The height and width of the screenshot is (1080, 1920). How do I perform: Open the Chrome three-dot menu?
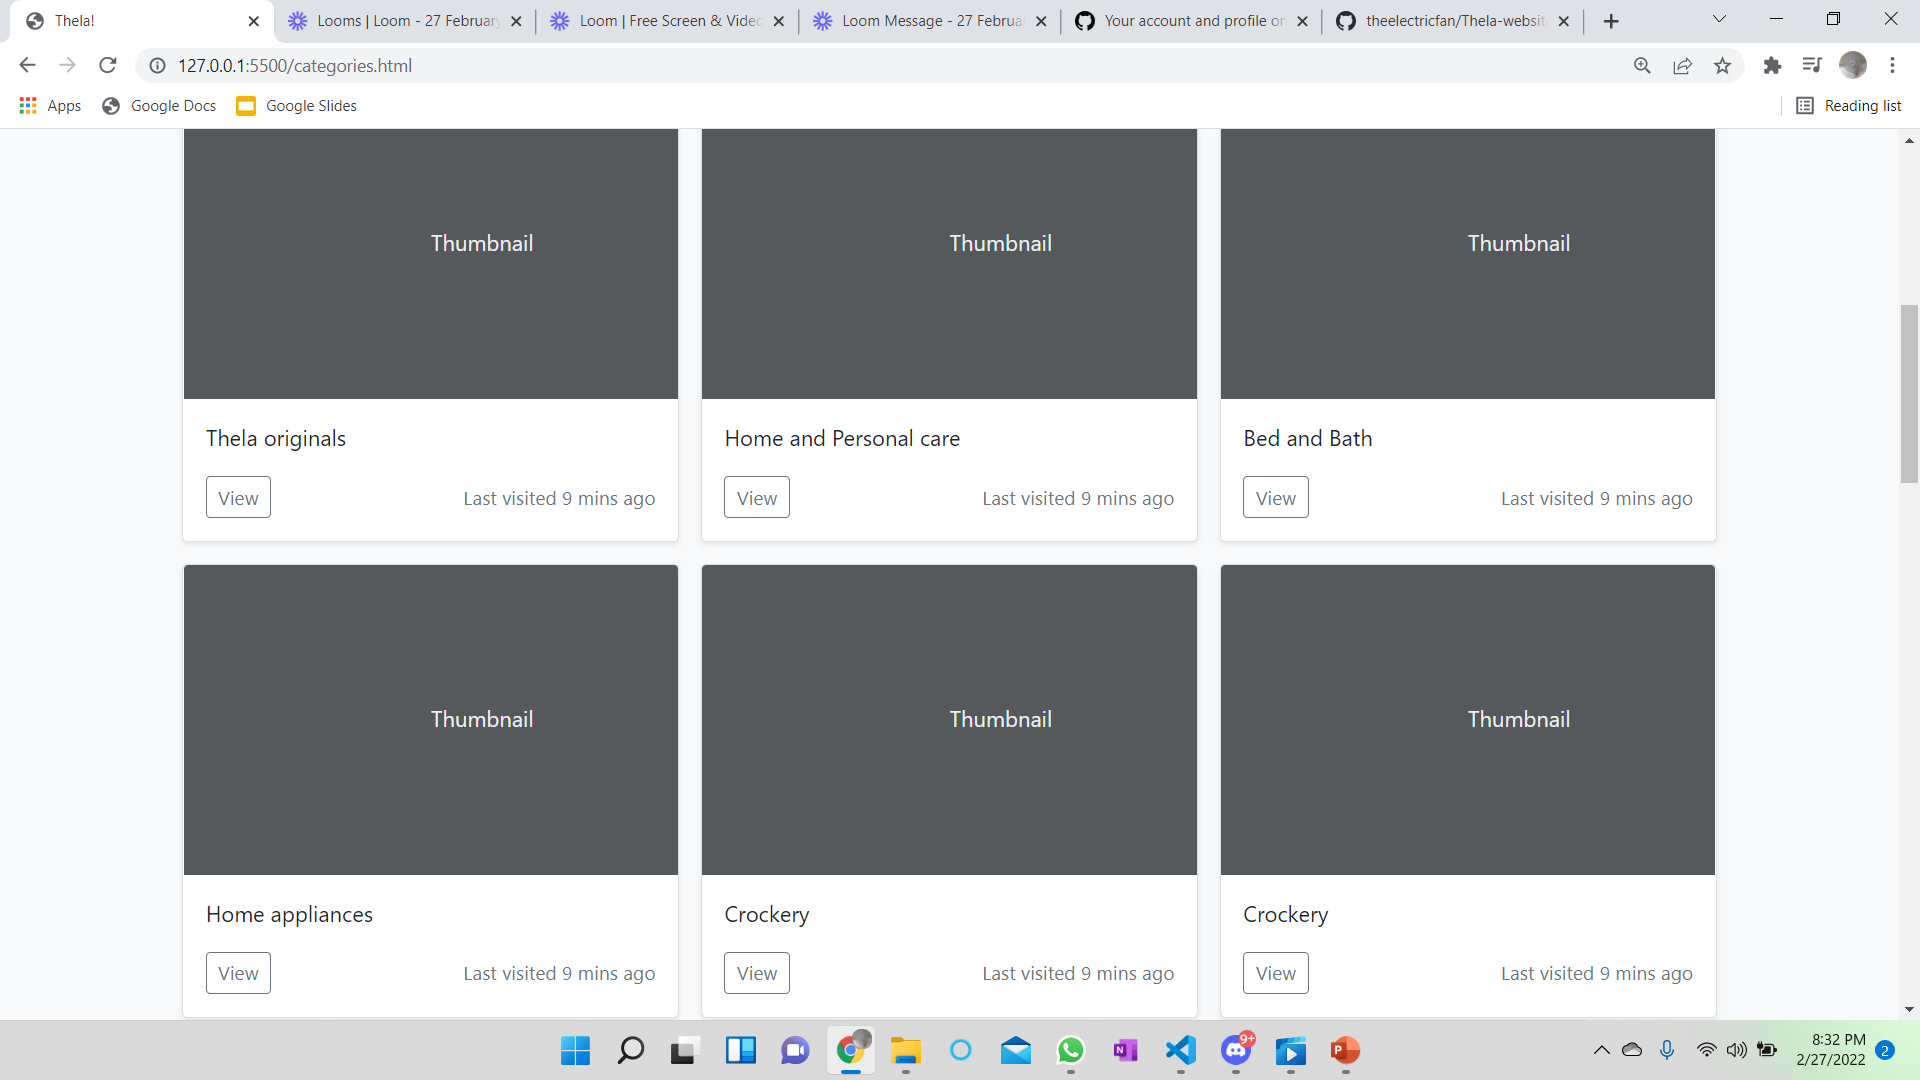click(x=1893, y=65)
